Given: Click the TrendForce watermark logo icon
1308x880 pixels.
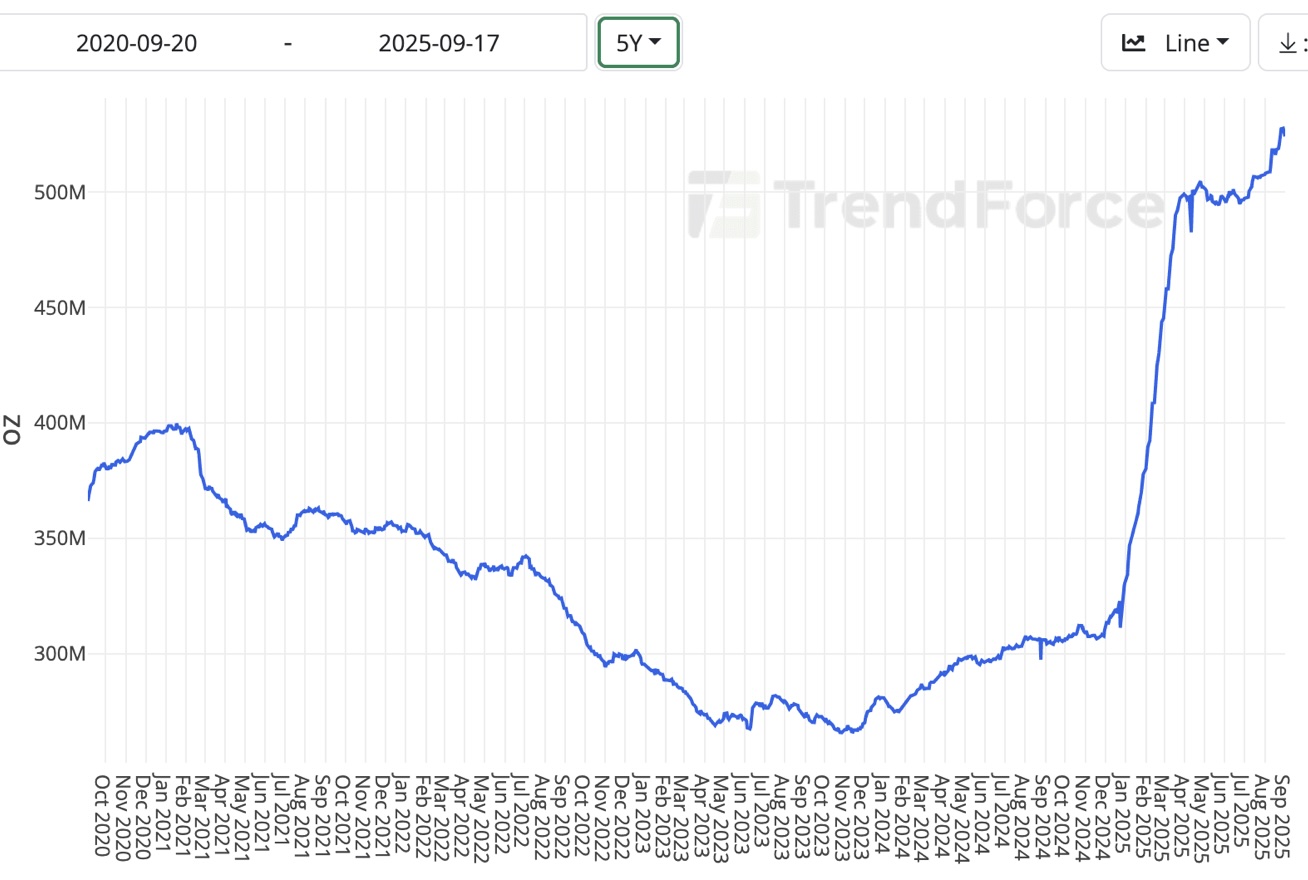Looking at the screenshot, I should (x=725, y=204).
